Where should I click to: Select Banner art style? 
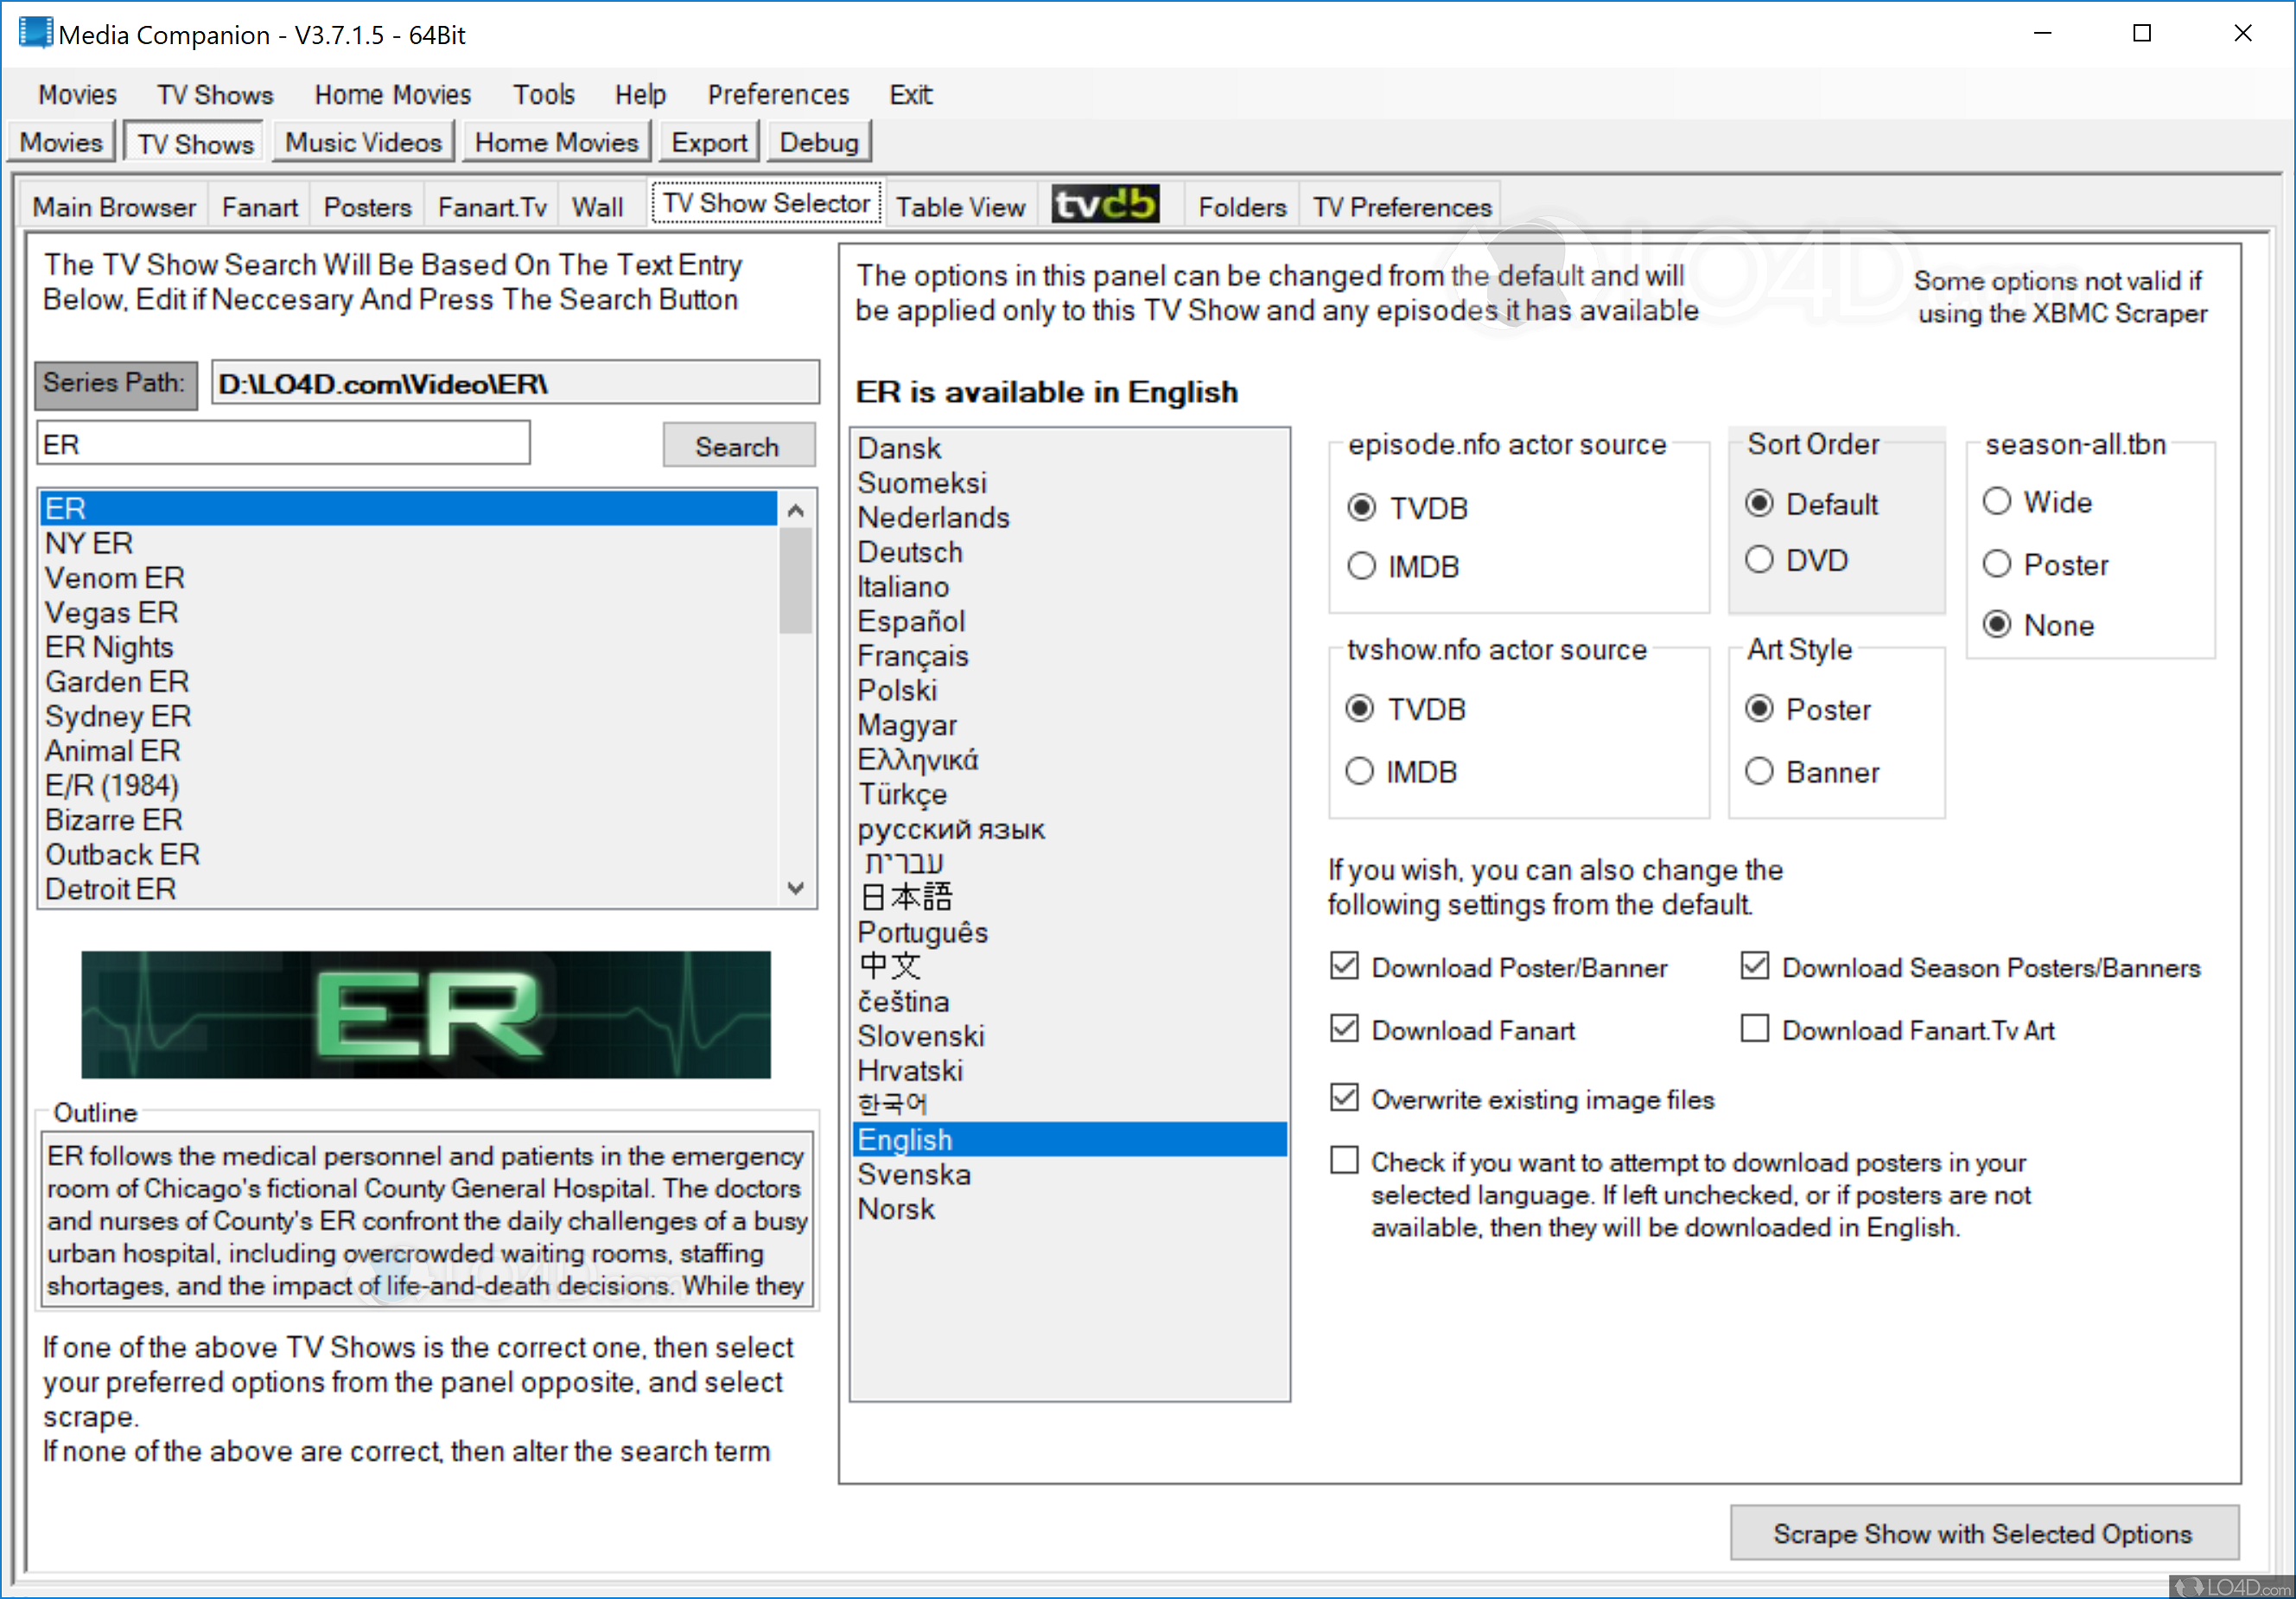[x=1759, y=772]
